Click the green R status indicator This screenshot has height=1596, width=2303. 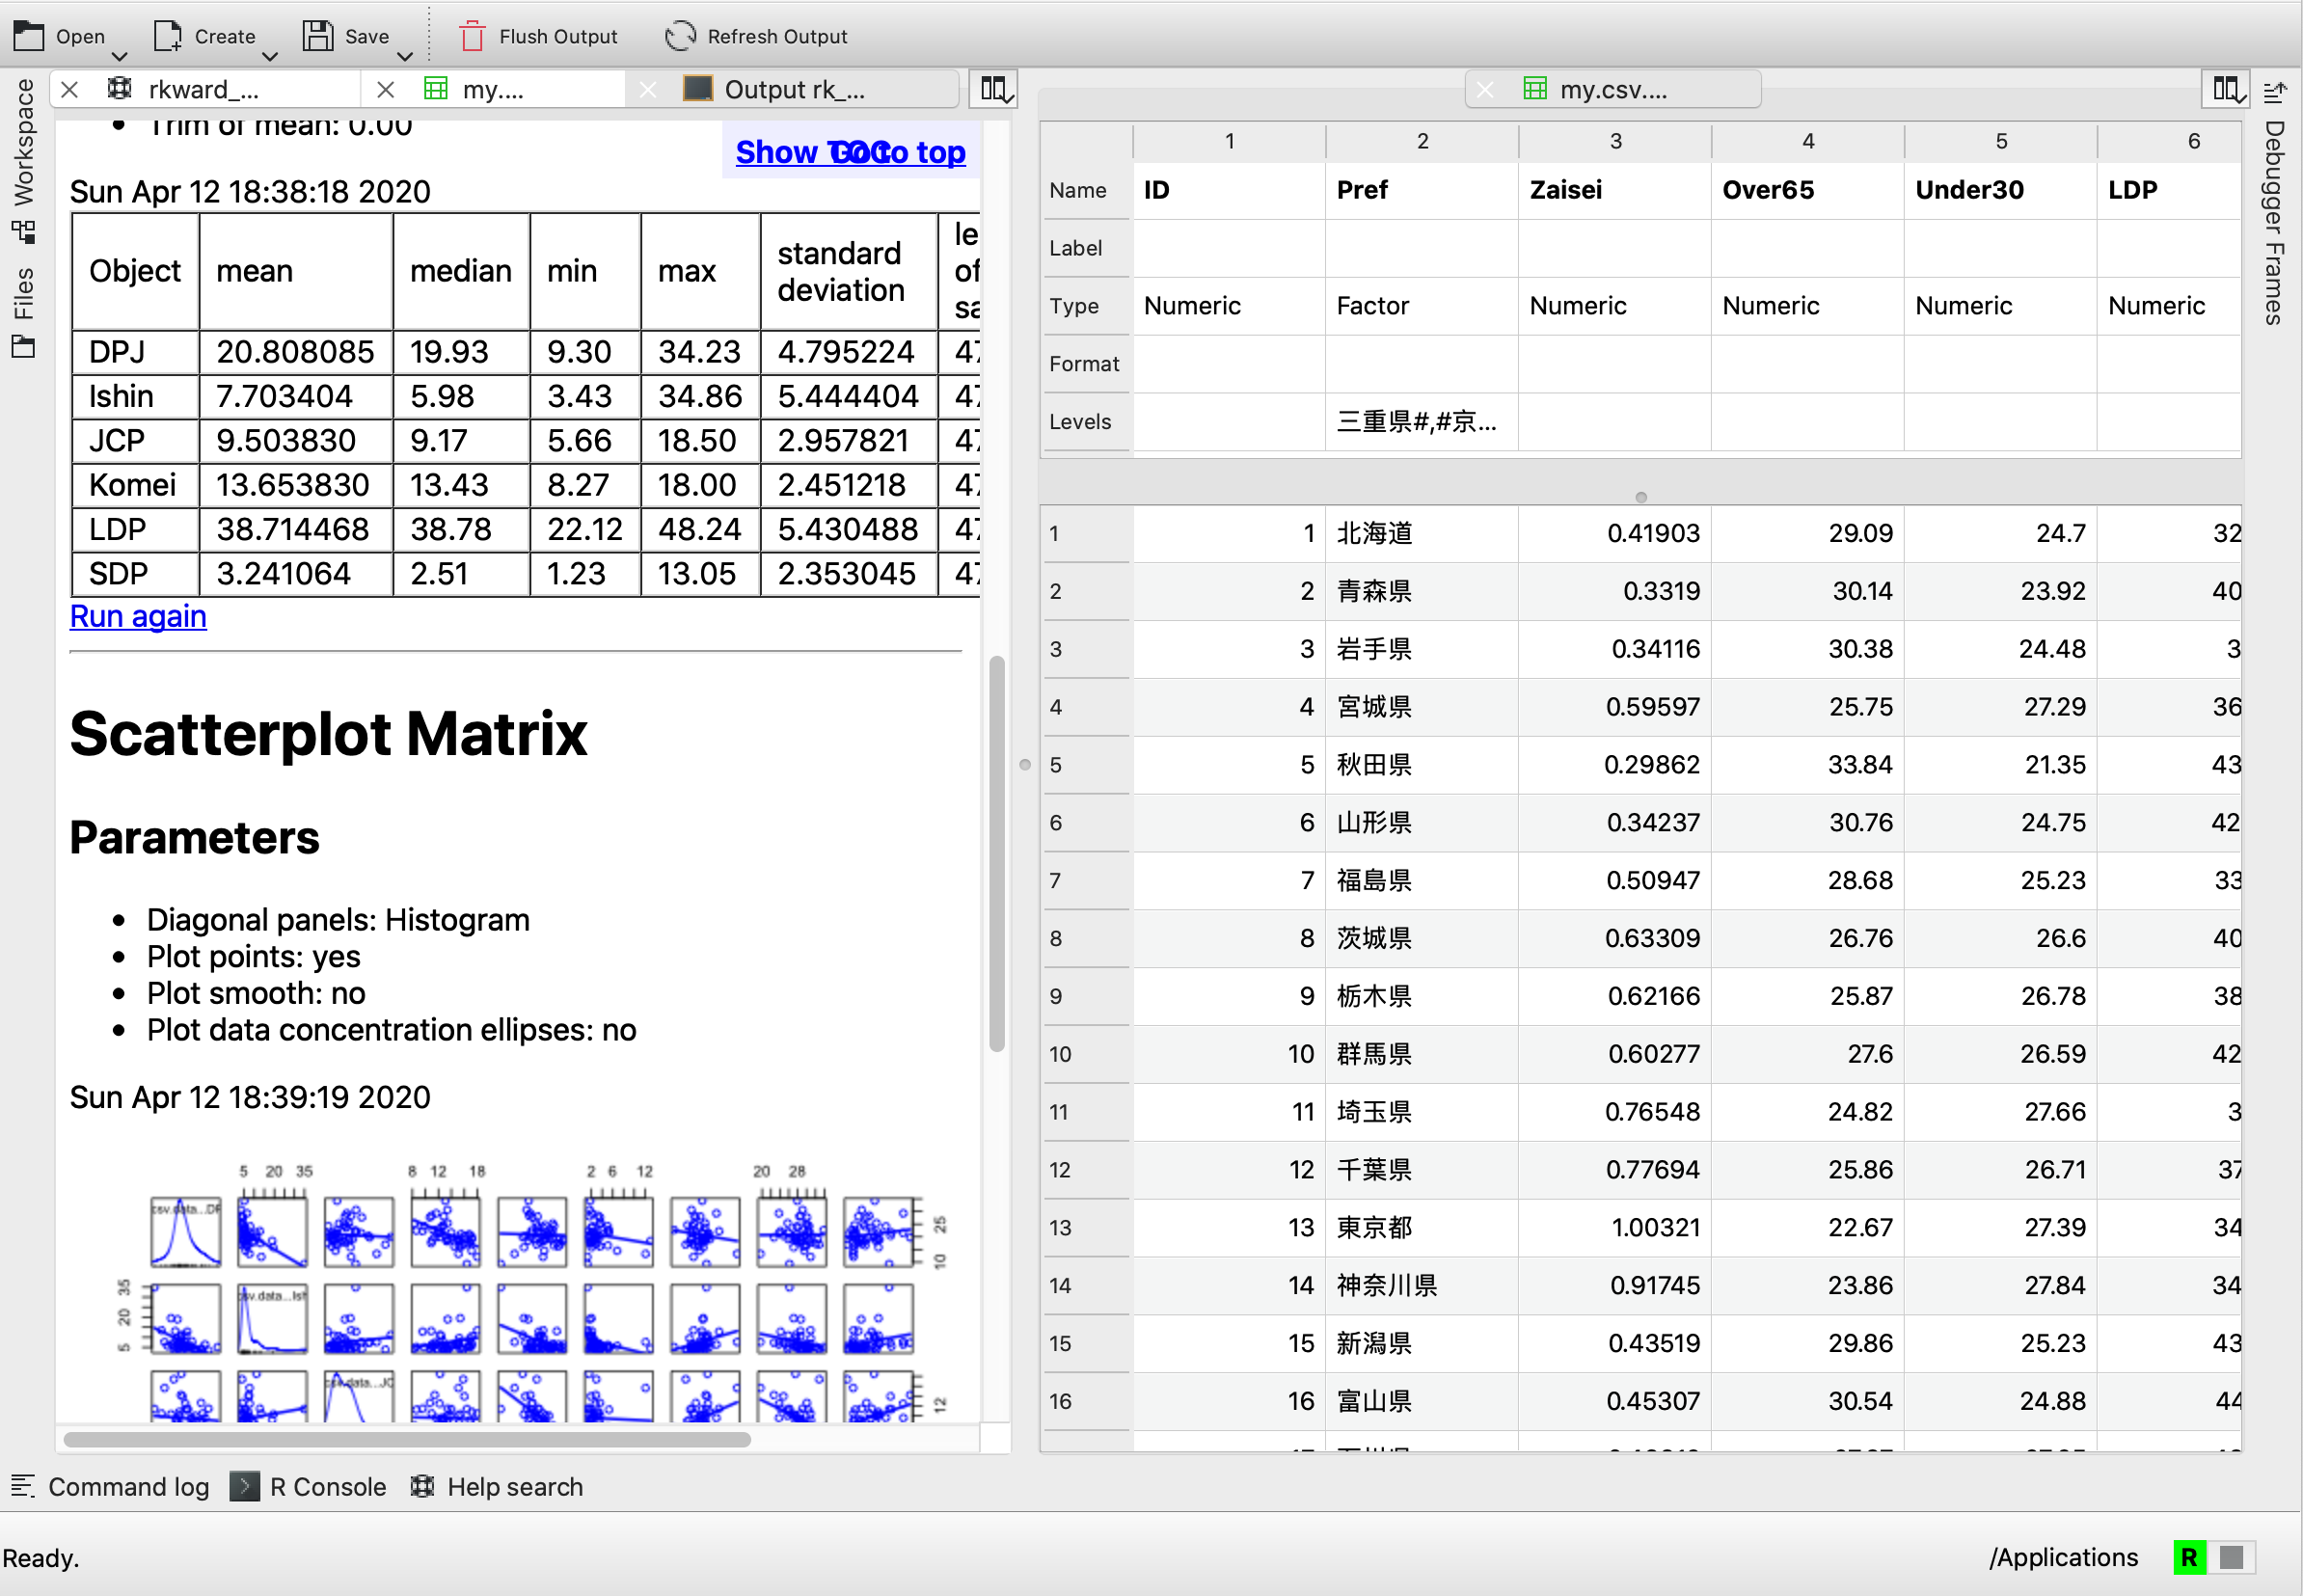click(x=2188, y=1557)
